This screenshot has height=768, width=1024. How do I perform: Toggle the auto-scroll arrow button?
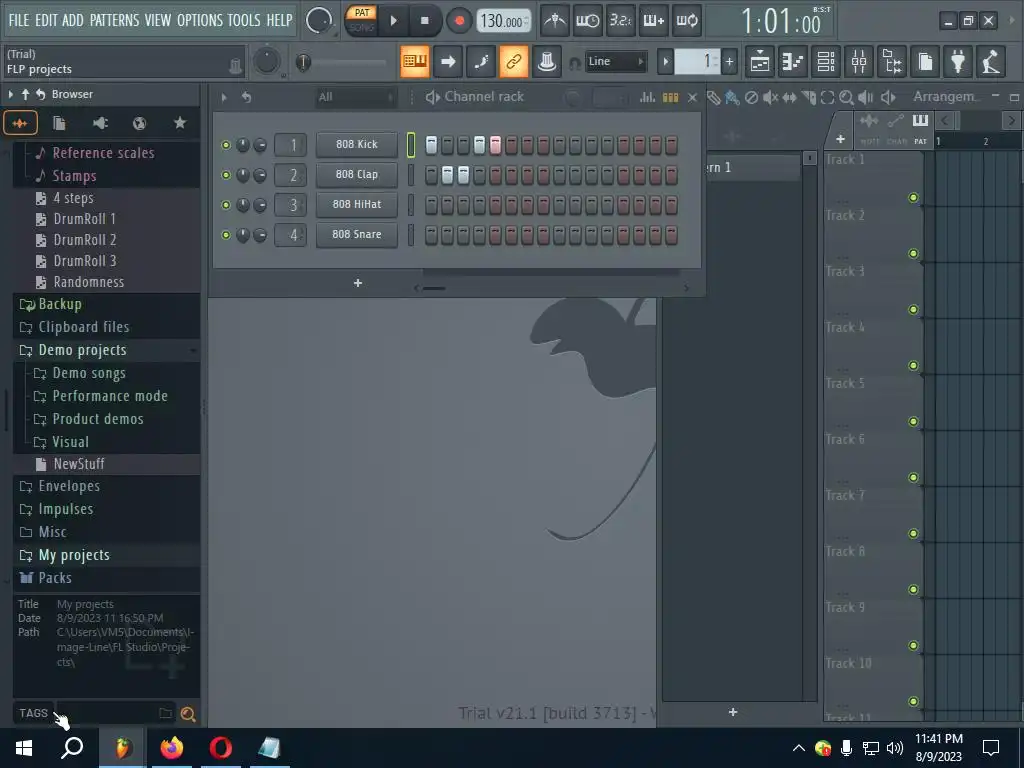(448, 61)
